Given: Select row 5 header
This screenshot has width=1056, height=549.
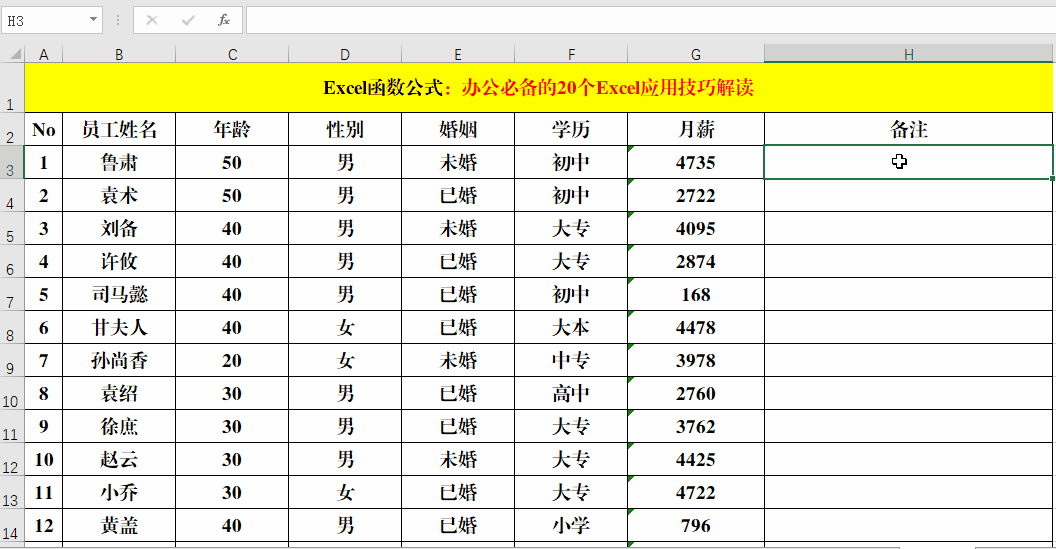Looking at the screenshot, I should [x=12, y=228].
